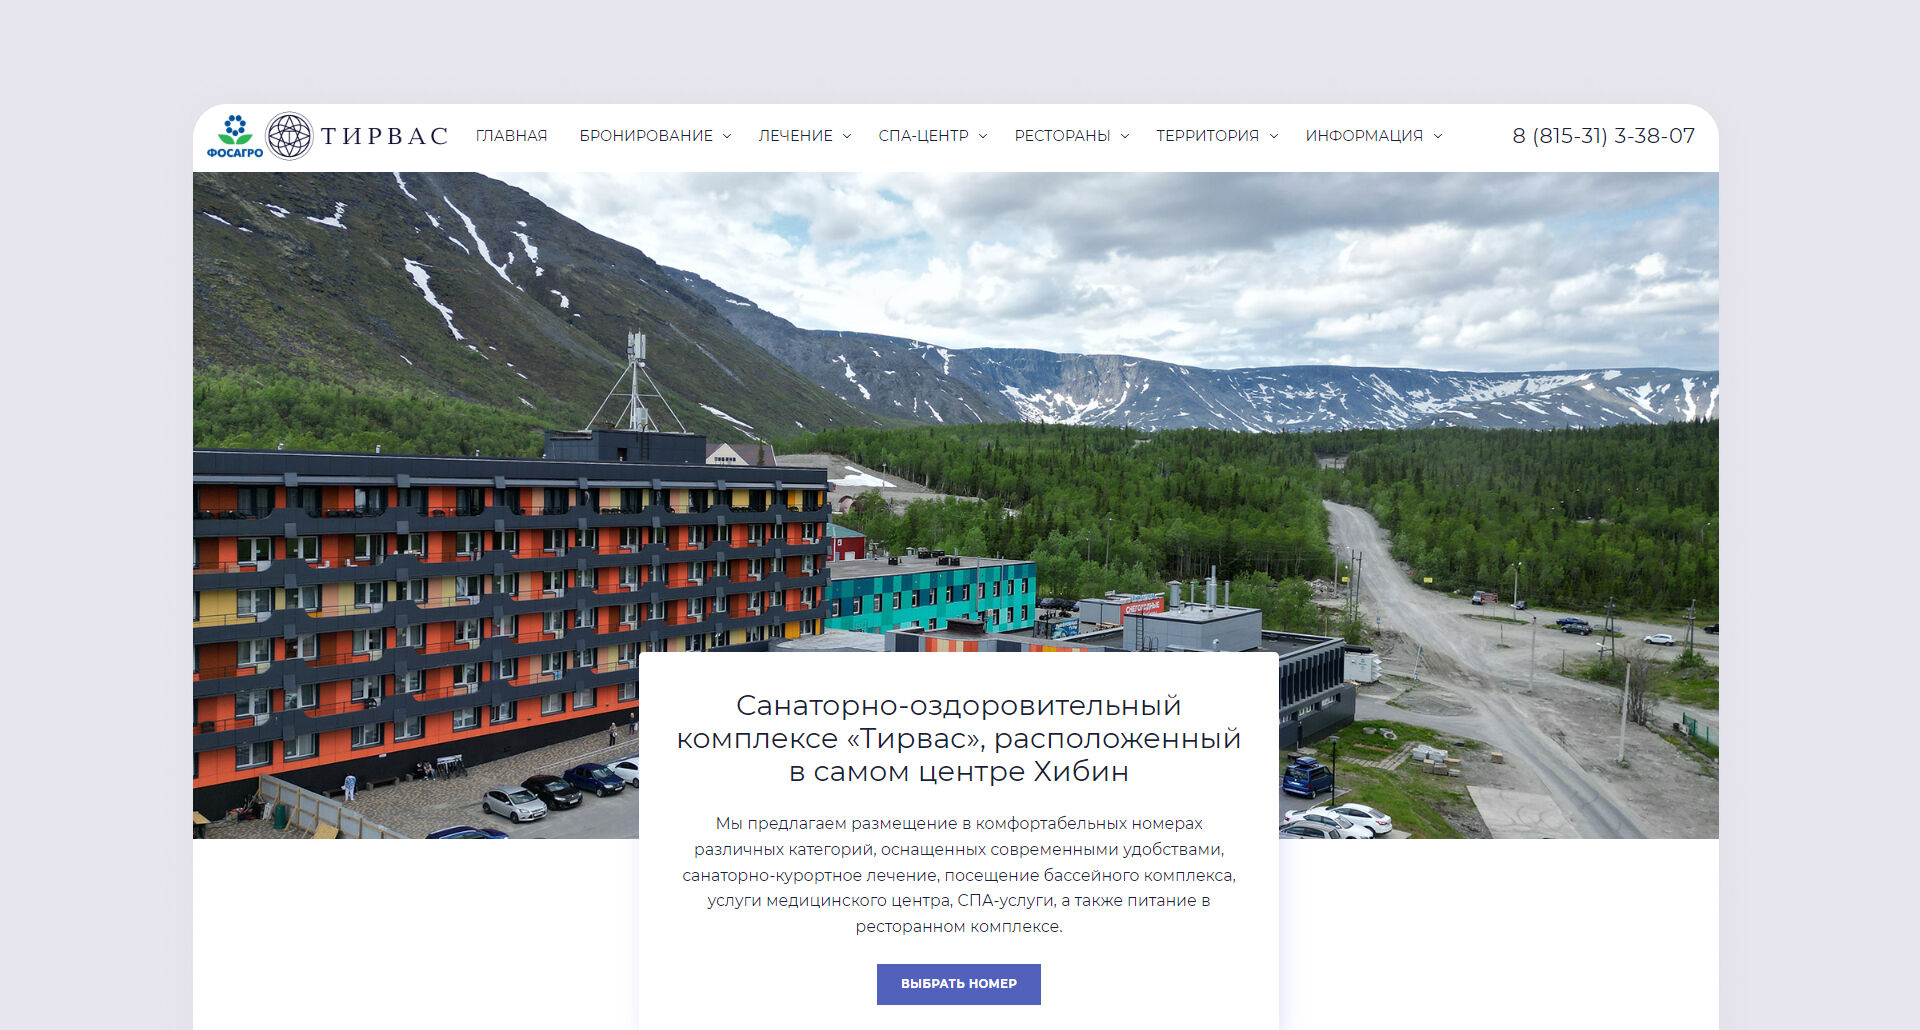Expand the Рестораны chevron arrow
1920x1030 pixels.
click(x=1125, y=136)
